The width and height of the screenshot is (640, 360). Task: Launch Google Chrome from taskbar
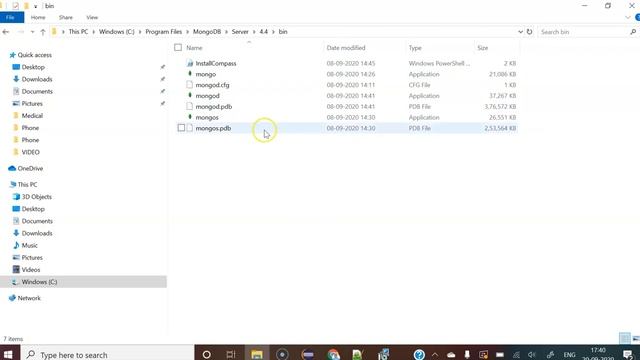(x=333, y=354)
